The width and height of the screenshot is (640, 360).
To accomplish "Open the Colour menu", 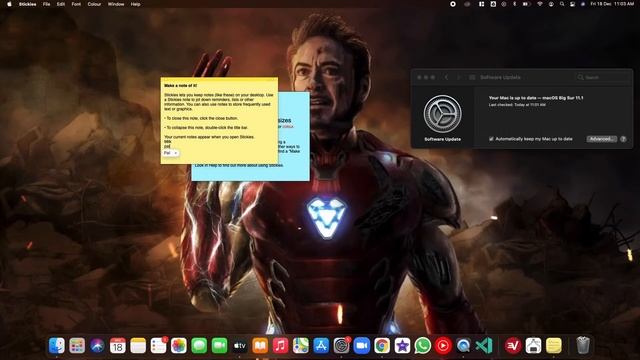I will 94,4.
